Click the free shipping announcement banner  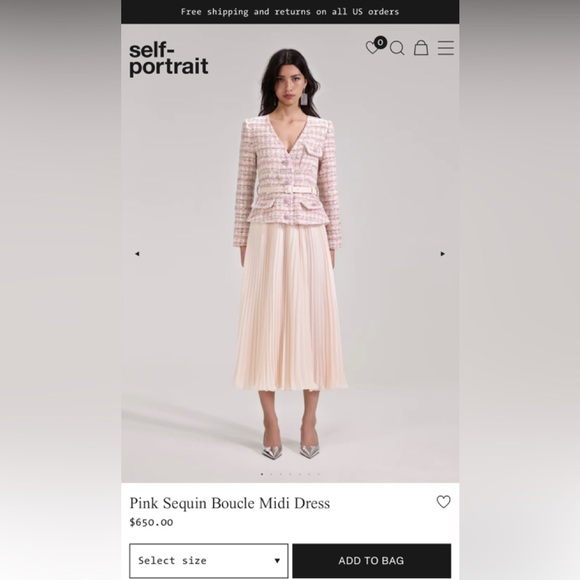tap(290, 12)
